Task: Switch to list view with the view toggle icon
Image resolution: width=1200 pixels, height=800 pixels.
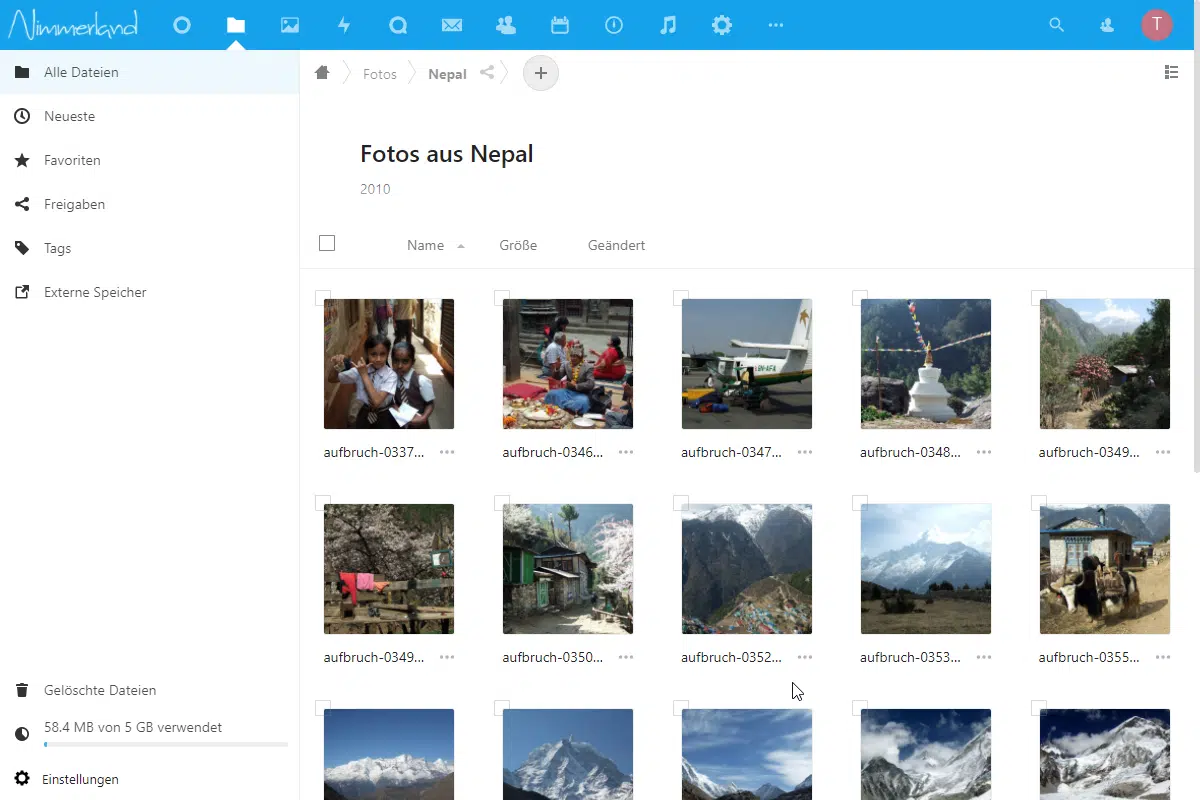Action: click(1172, 72)
